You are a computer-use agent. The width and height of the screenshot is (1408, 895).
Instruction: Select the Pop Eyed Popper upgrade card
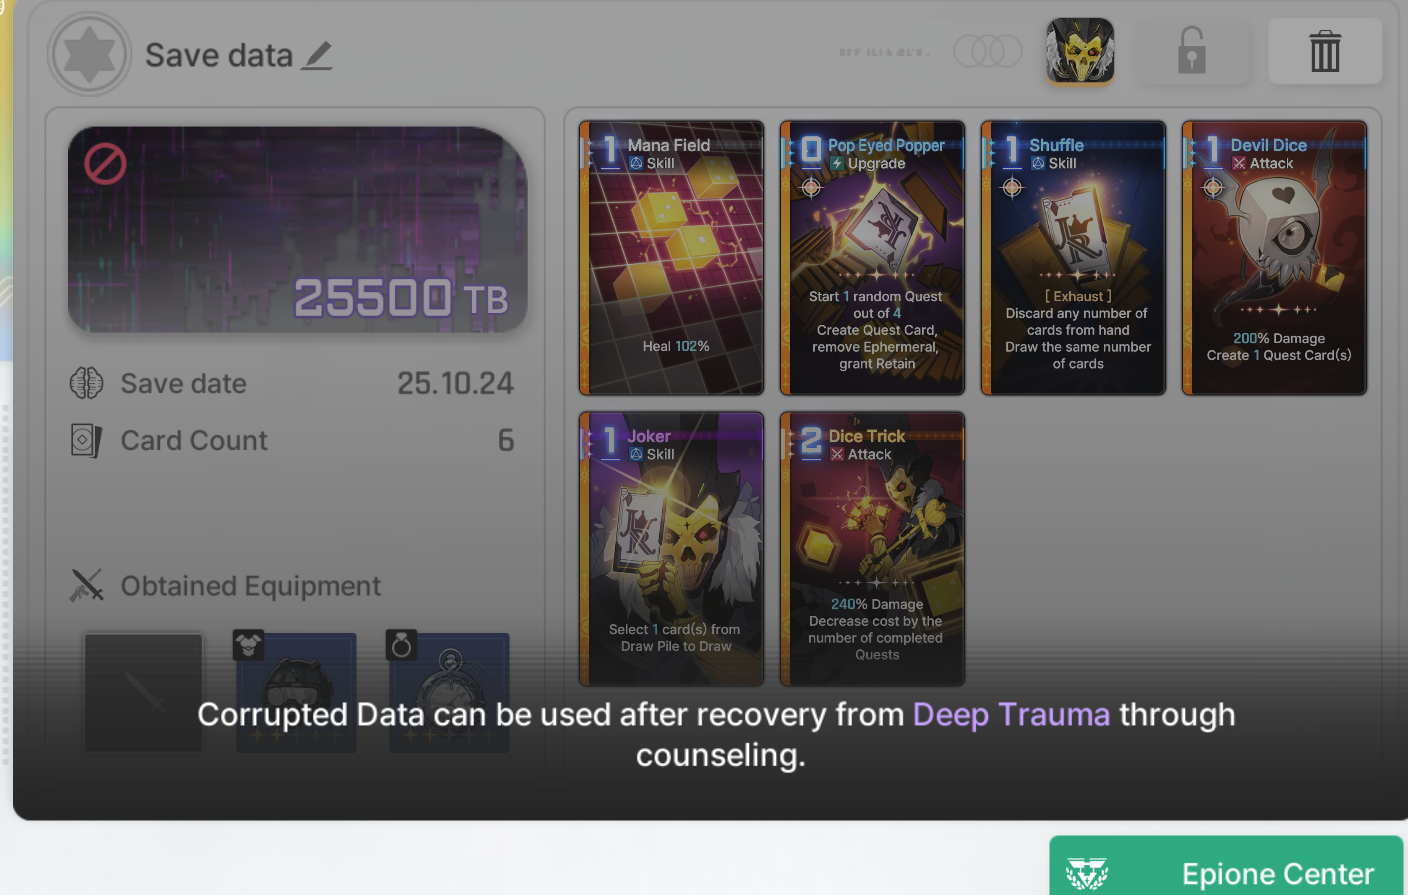pyautogui.click(x=872, y=258)
